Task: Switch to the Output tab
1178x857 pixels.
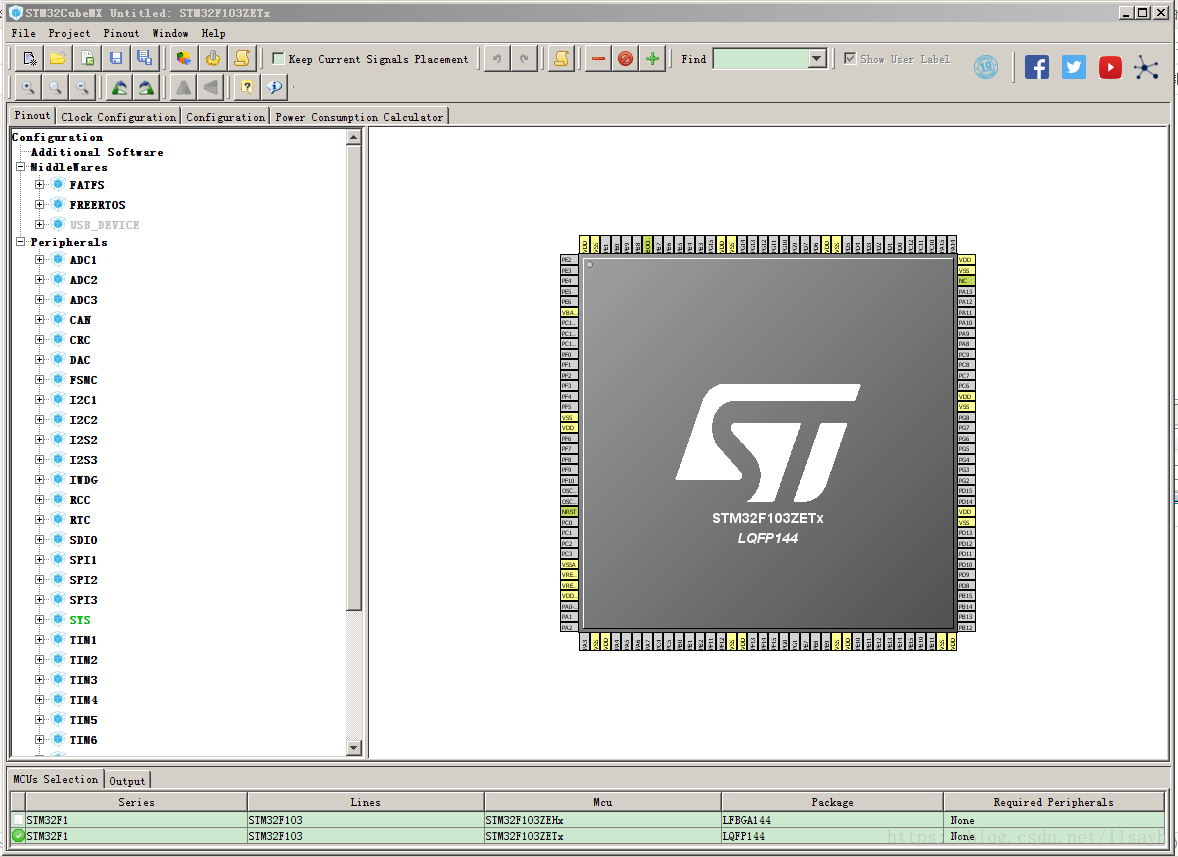Action: (127, 781)
